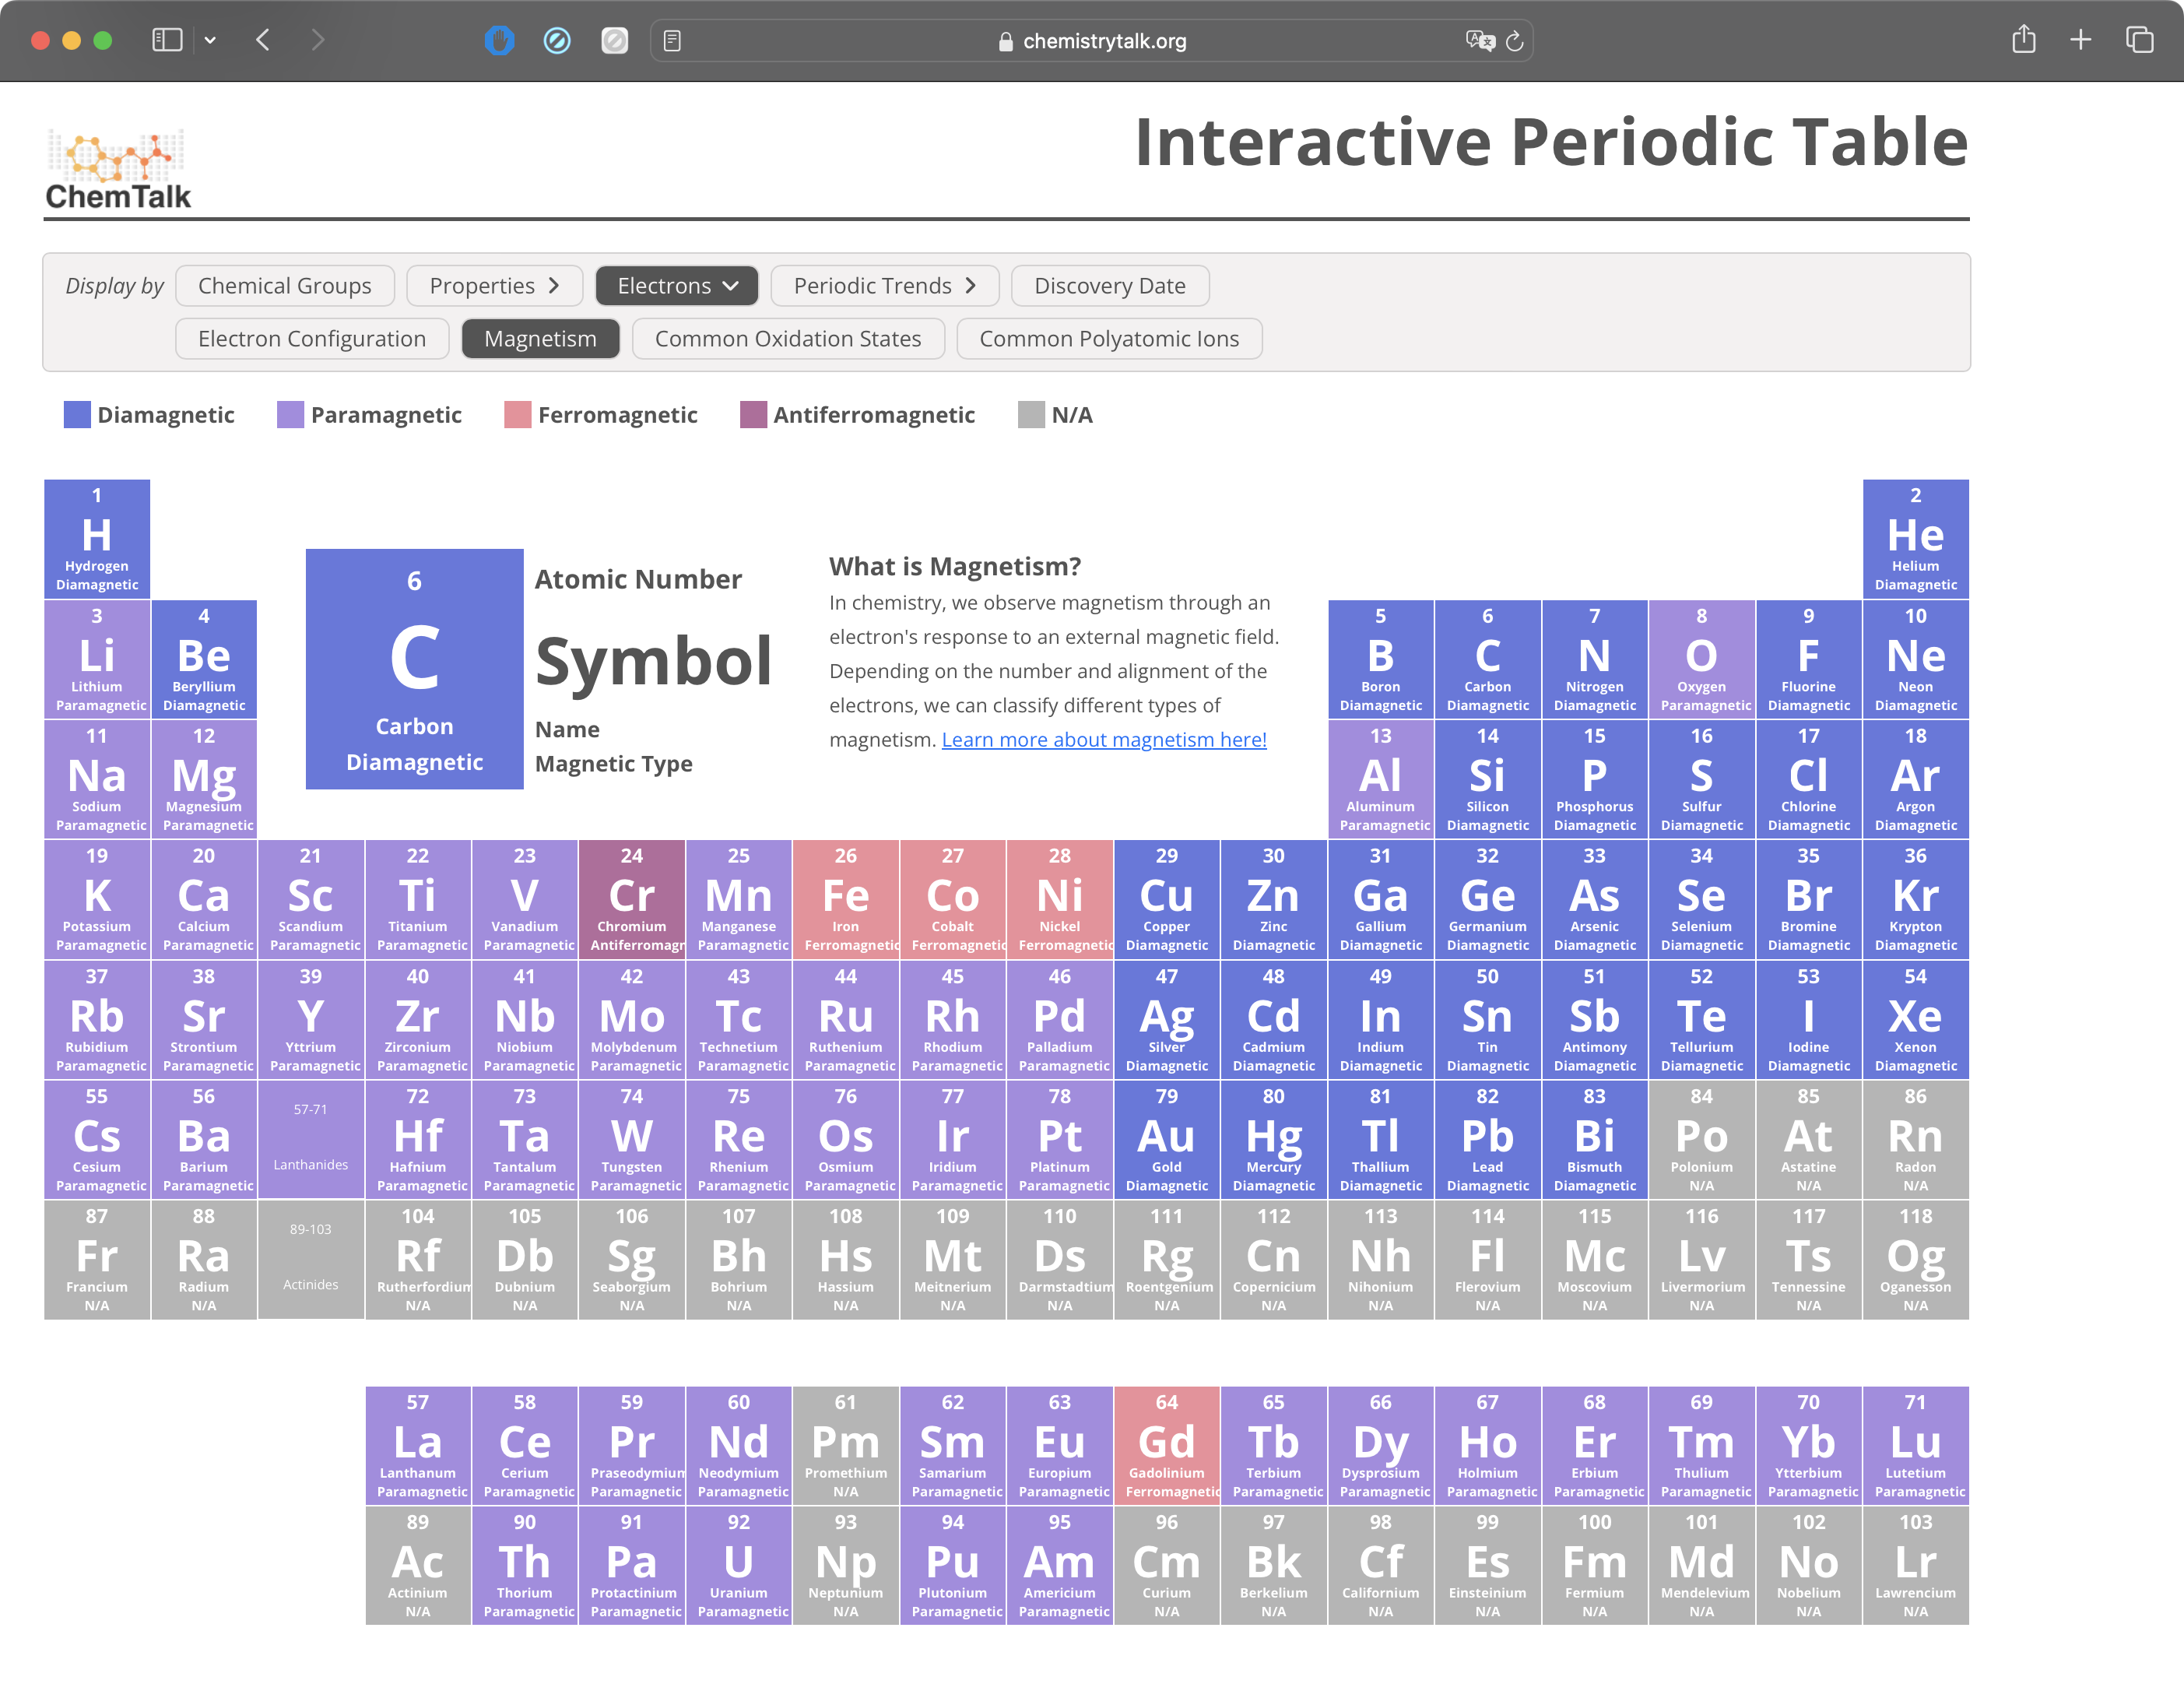Select the Oganesson element tile

tap(1915, 1259)
